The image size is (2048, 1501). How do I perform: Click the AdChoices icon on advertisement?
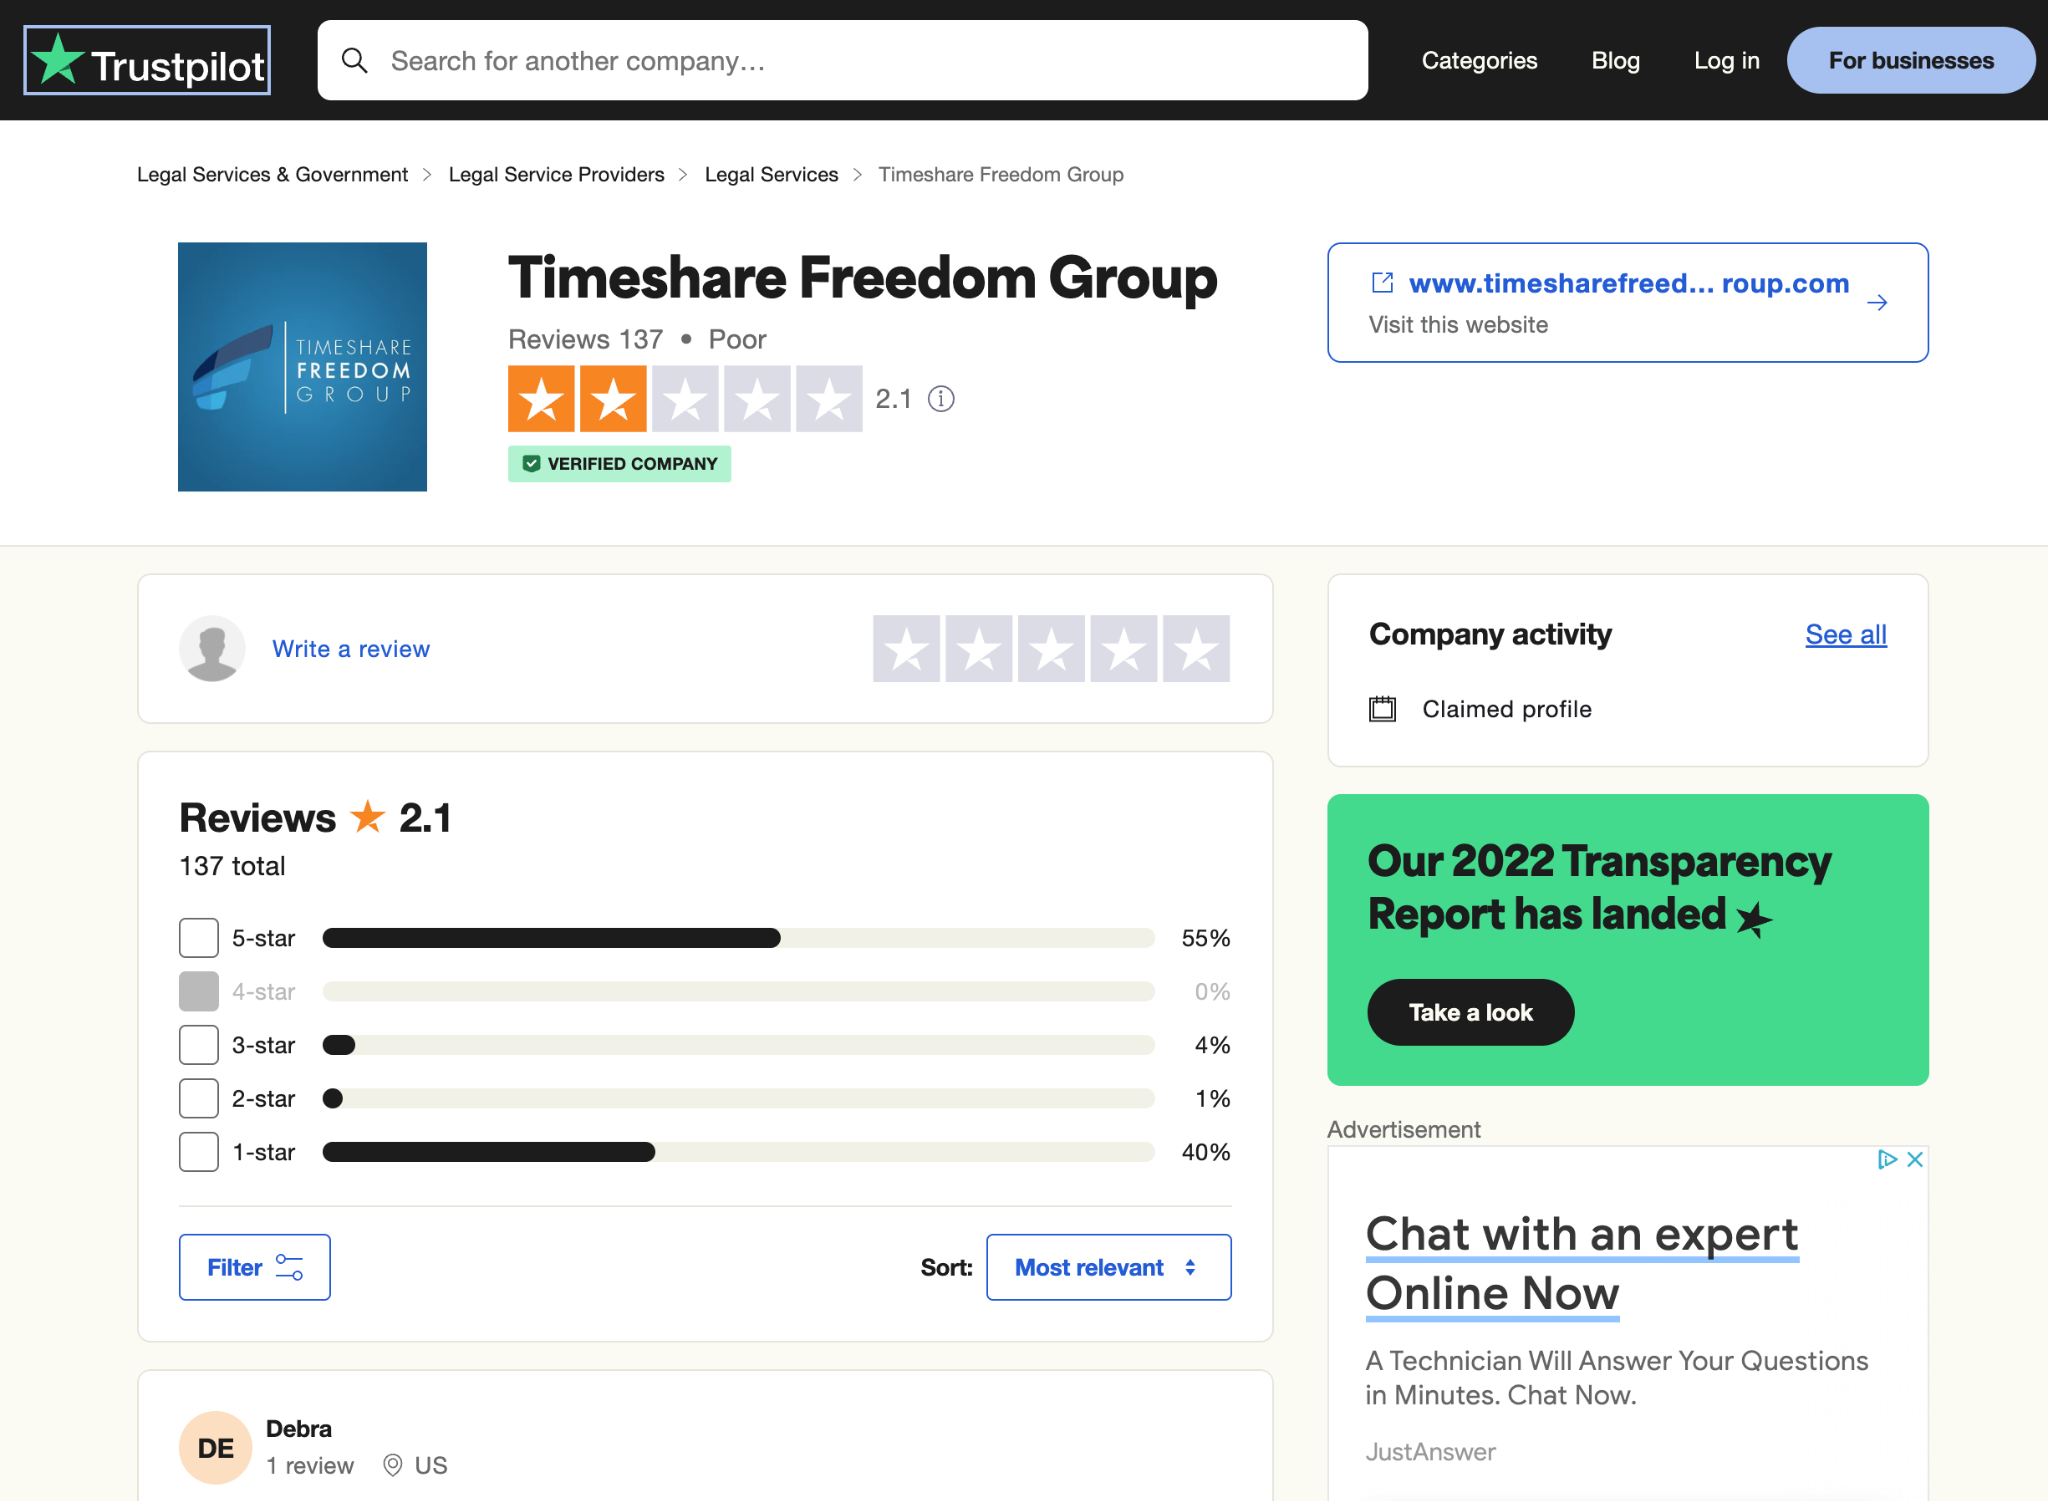tap(1887, 1159)
